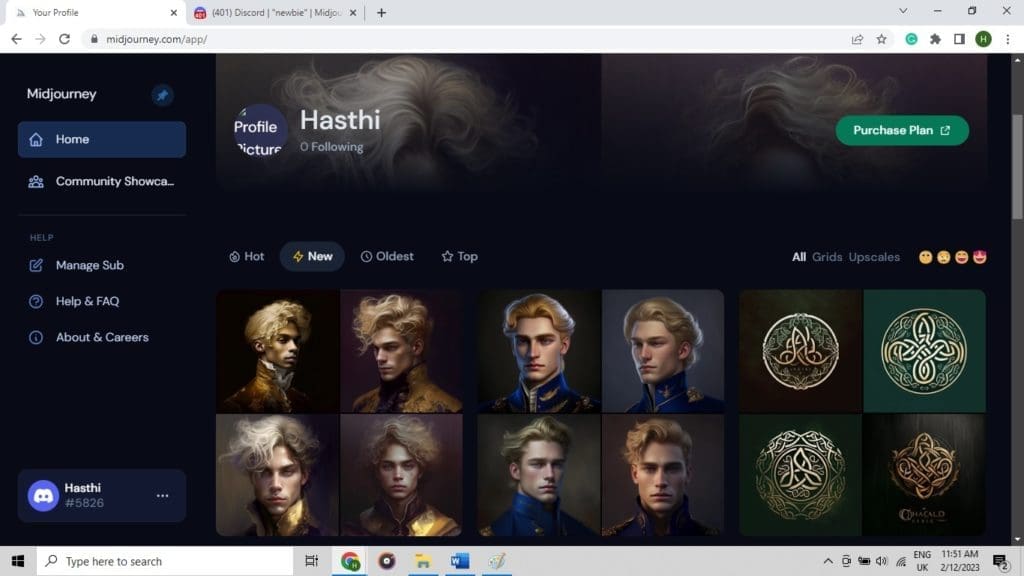Bookmark this page with the star icon
Image resolution: width=1024 pixels, height=576 pixels.
click(x=882, y=39)
